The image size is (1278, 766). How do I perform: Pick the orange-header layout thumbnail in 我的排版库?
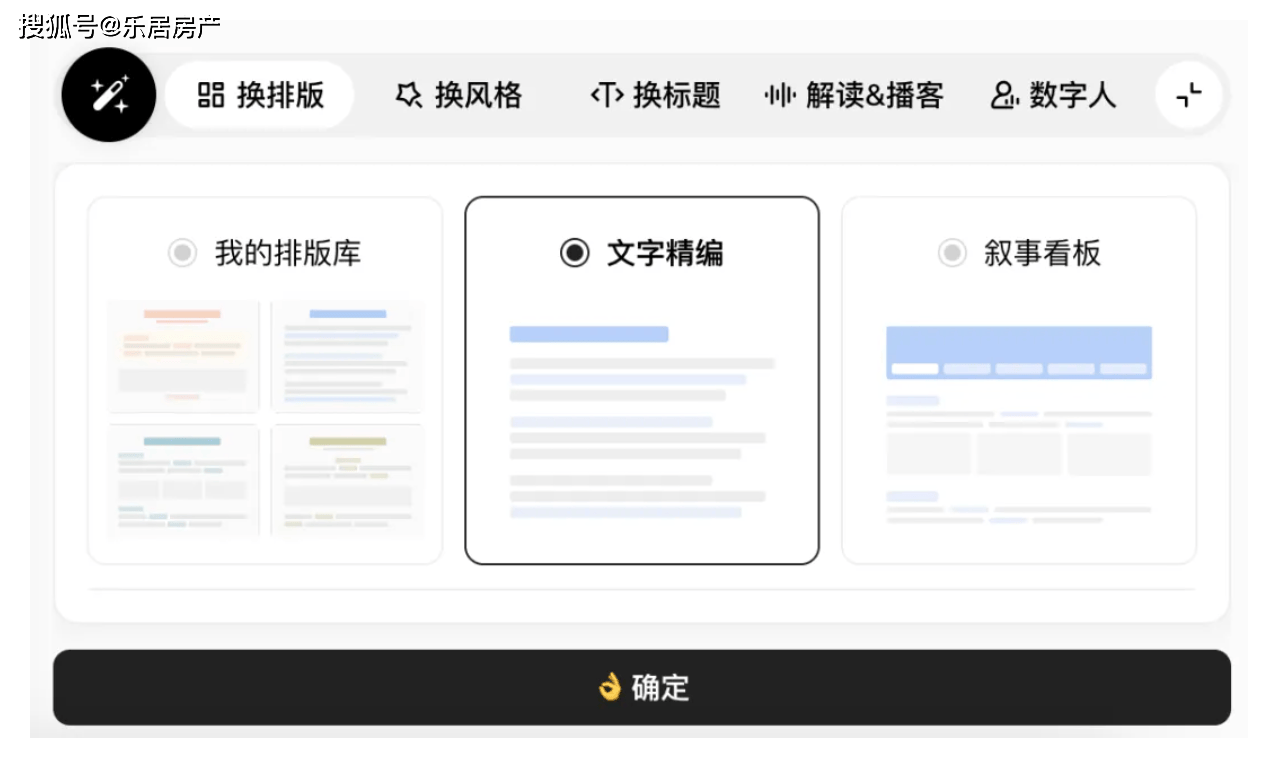[x=183, y=356]
